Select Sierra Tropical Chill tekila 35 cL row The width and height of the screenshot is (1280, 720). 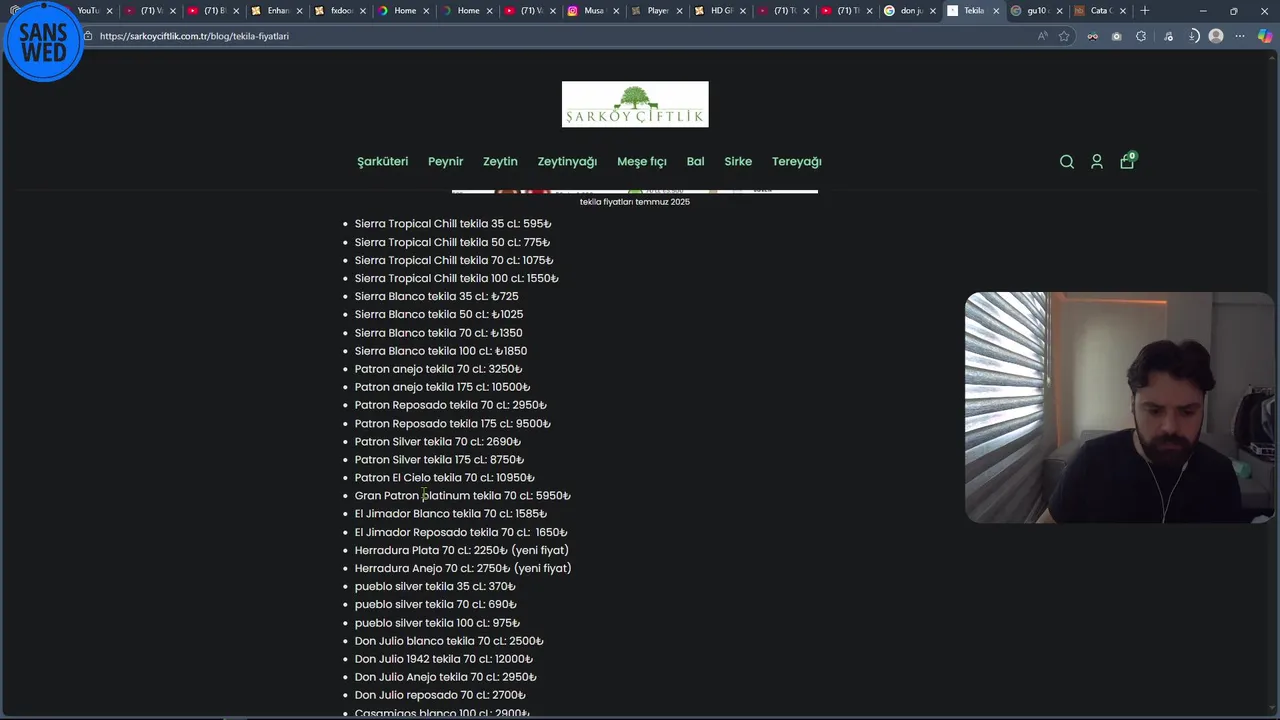(453, 224)
